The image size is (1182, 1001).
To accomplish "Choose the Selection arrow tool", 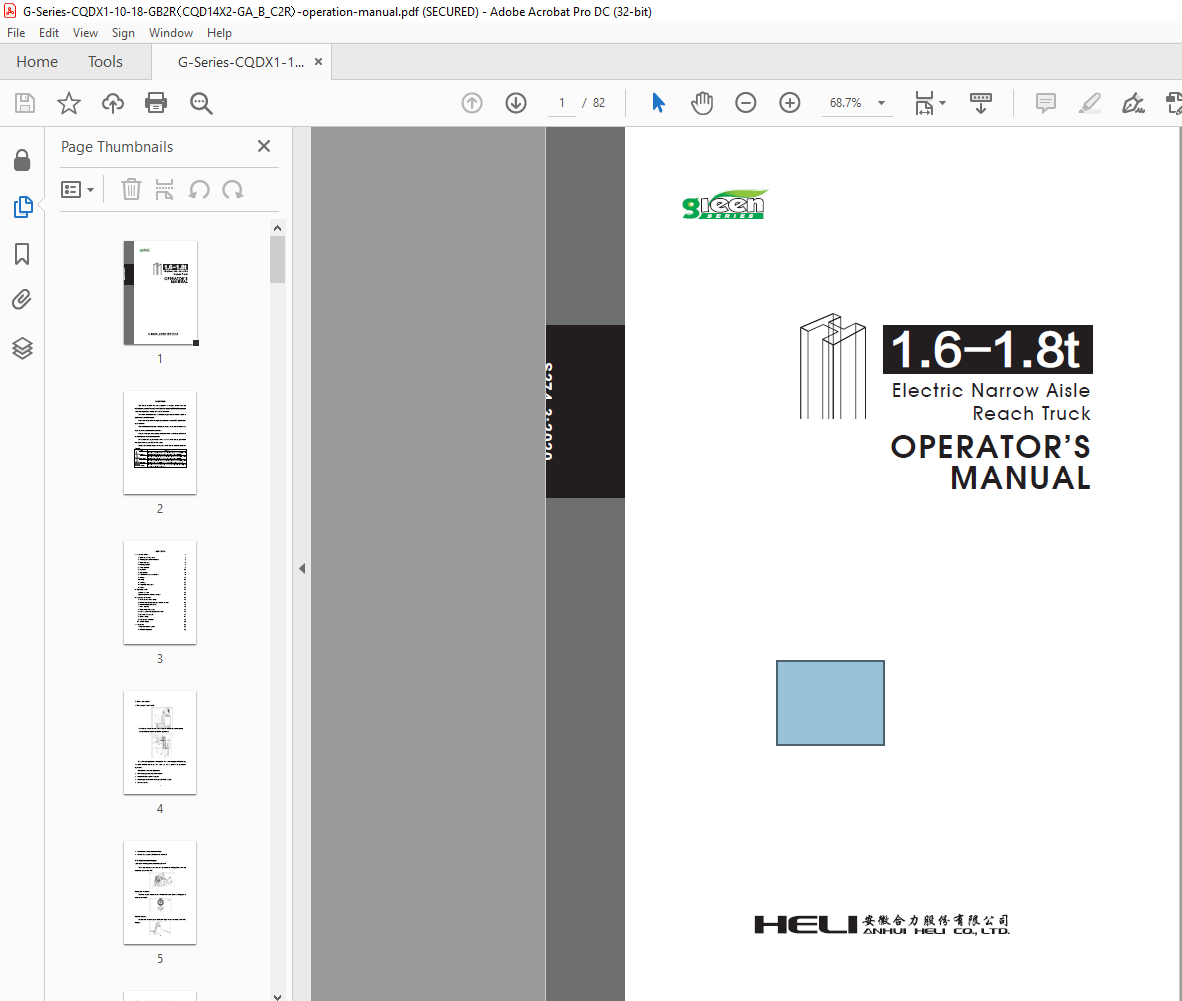I will pos(658,103).
